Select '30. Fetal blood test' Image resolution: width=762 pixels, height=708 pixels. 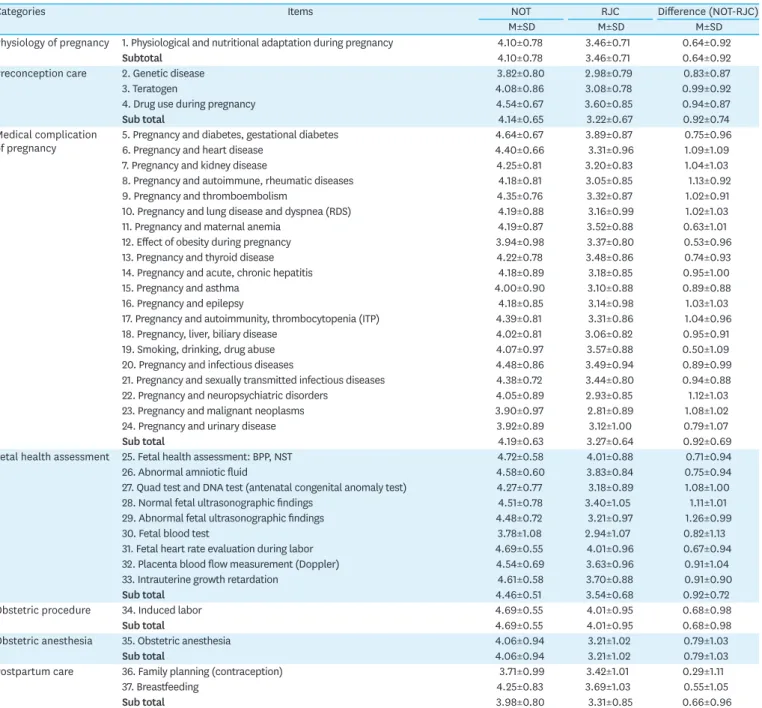(x=166, y=534)
